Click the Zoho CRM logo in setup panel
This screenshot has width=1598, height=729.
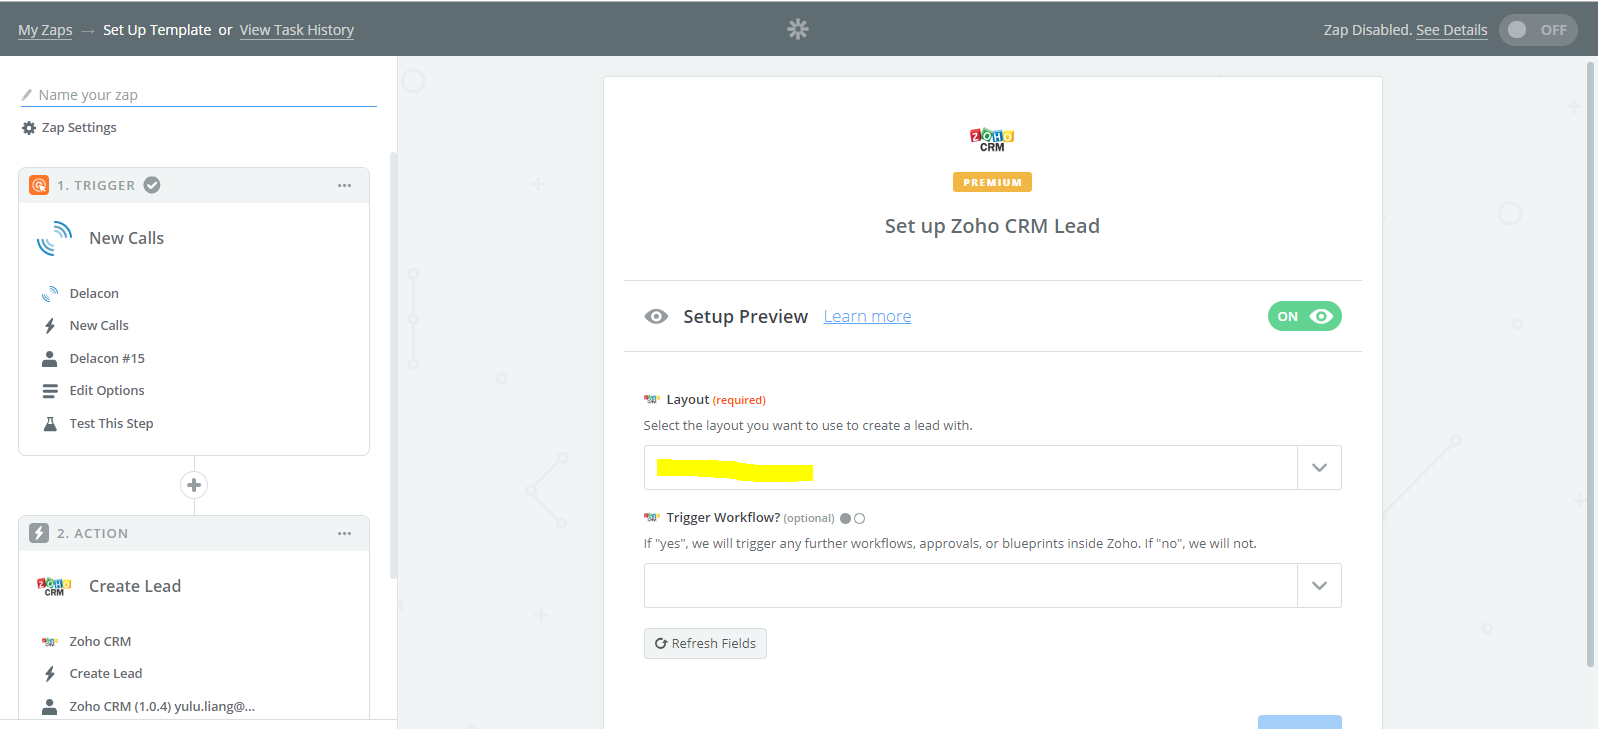pyautogui.click(x=992, y=140)
